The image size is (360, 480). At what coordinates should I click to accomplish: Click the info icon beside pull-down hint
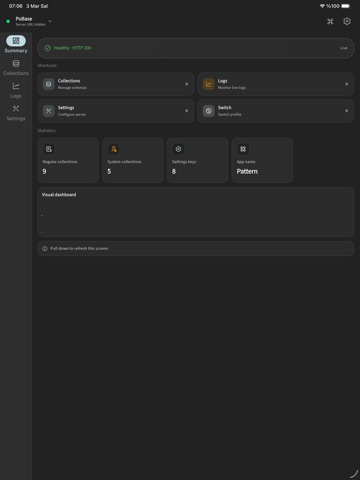click(45, 248)
